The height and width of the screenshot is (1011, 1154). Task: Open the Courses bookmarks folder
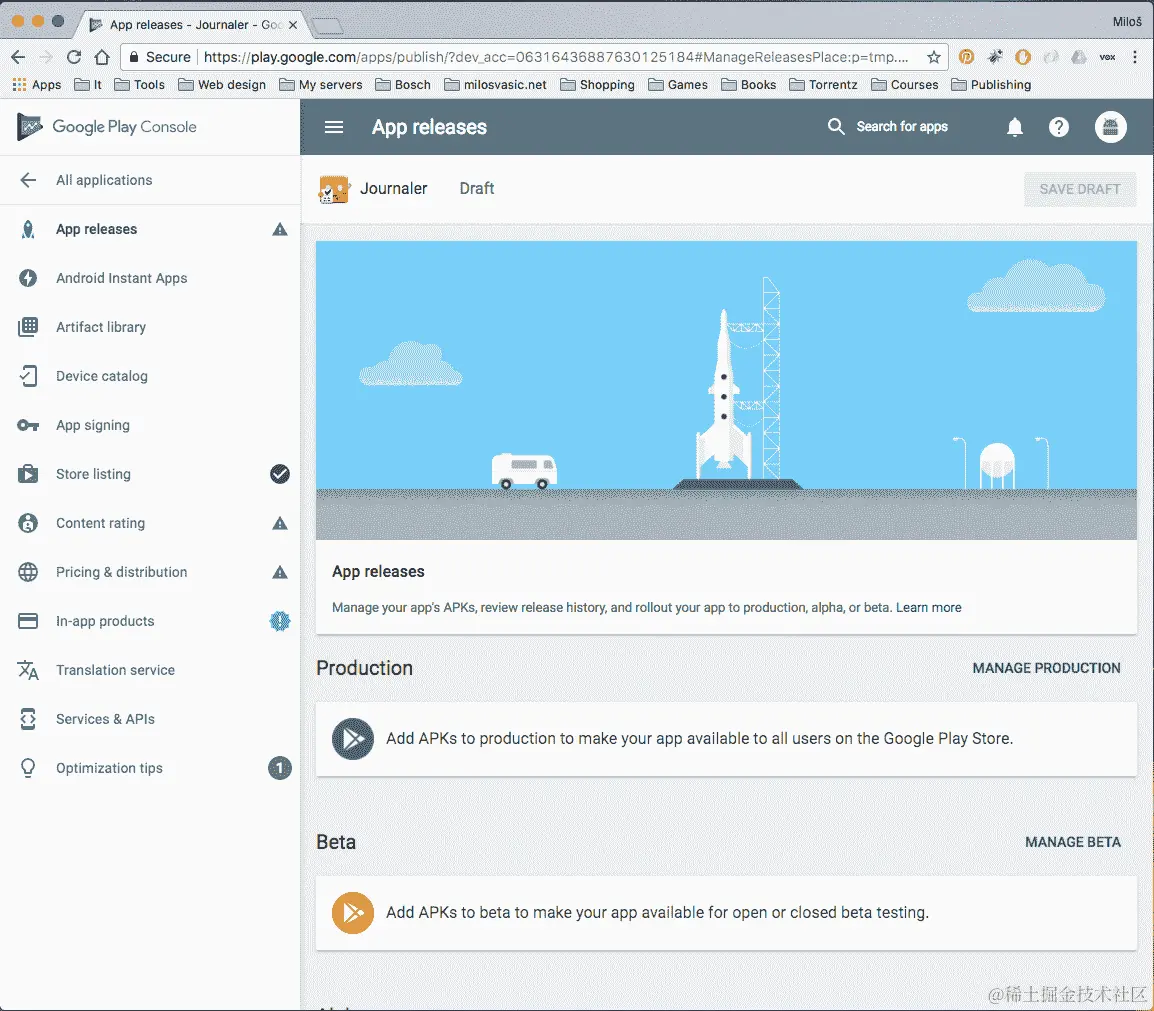coord(905,85)
